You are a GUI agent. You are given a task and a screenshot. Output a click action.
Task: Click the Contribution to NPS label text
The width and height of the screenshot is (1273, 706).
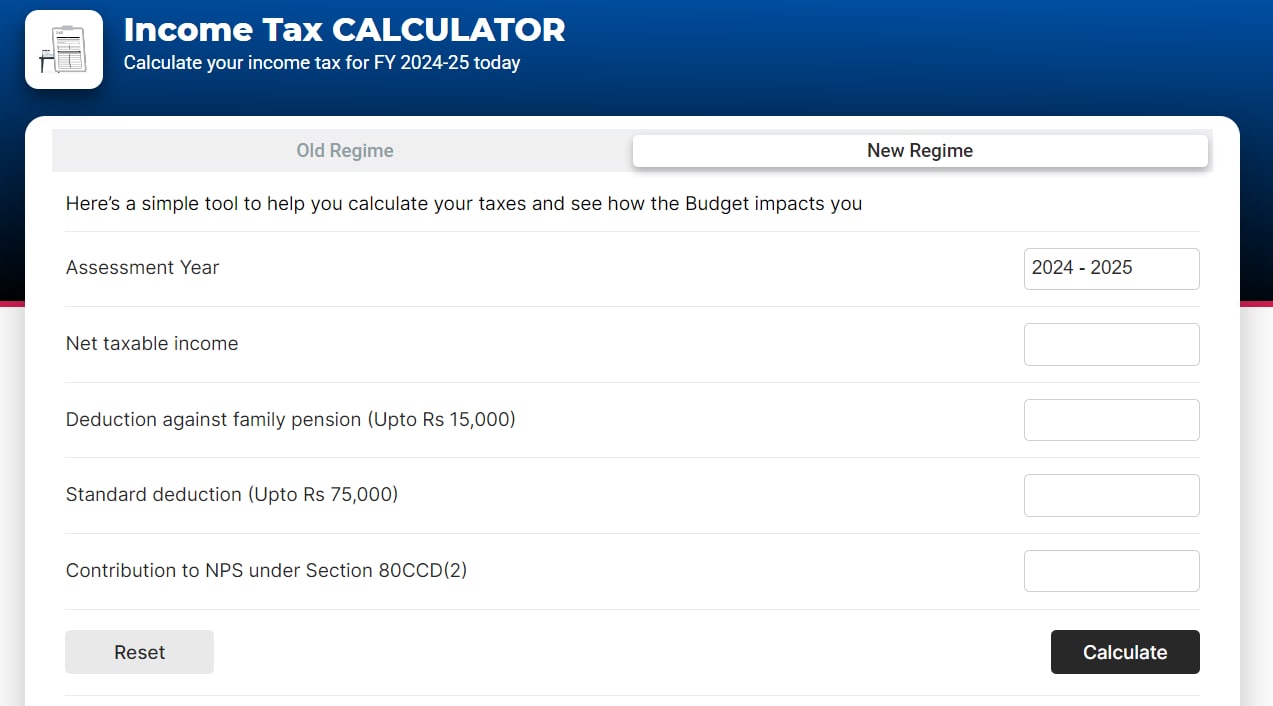266,571
